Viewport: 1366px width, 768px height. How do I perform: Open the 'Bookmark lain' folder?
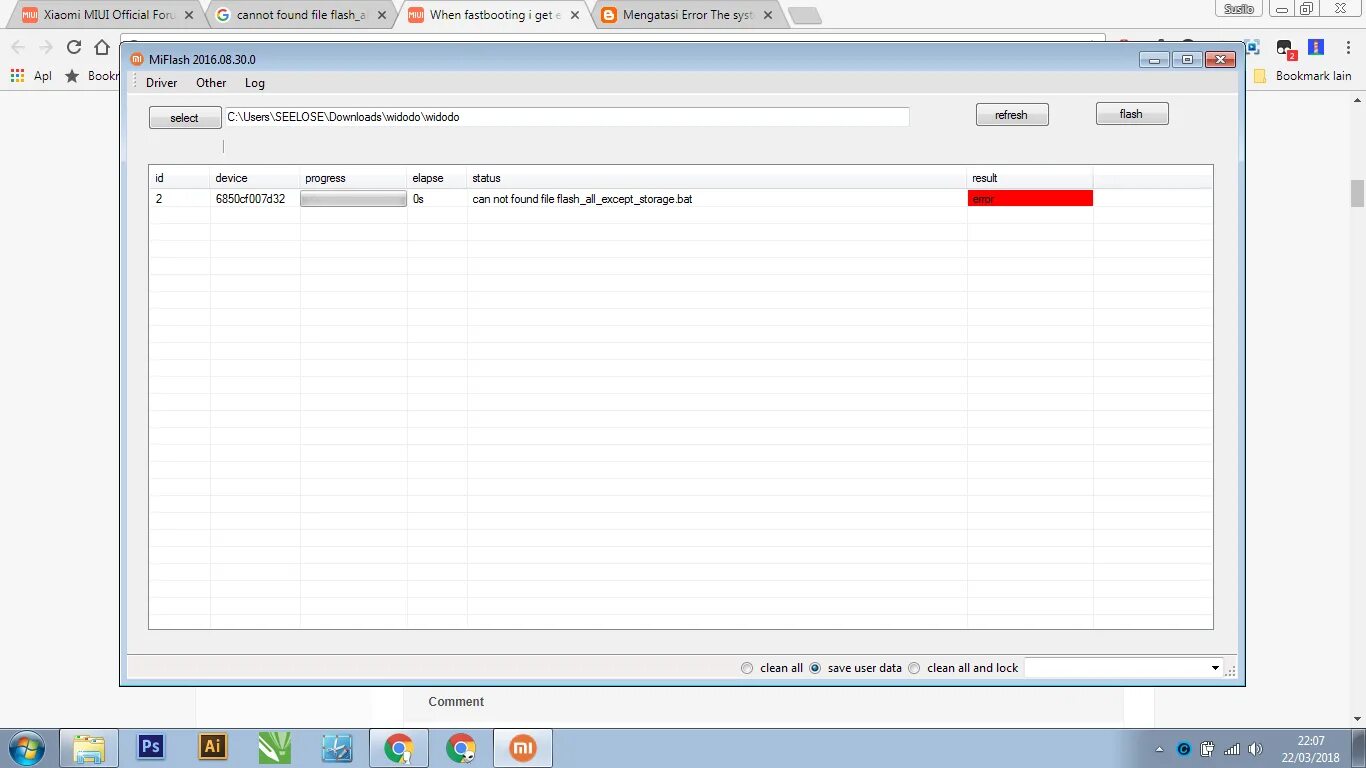(x=1302, y=76)
